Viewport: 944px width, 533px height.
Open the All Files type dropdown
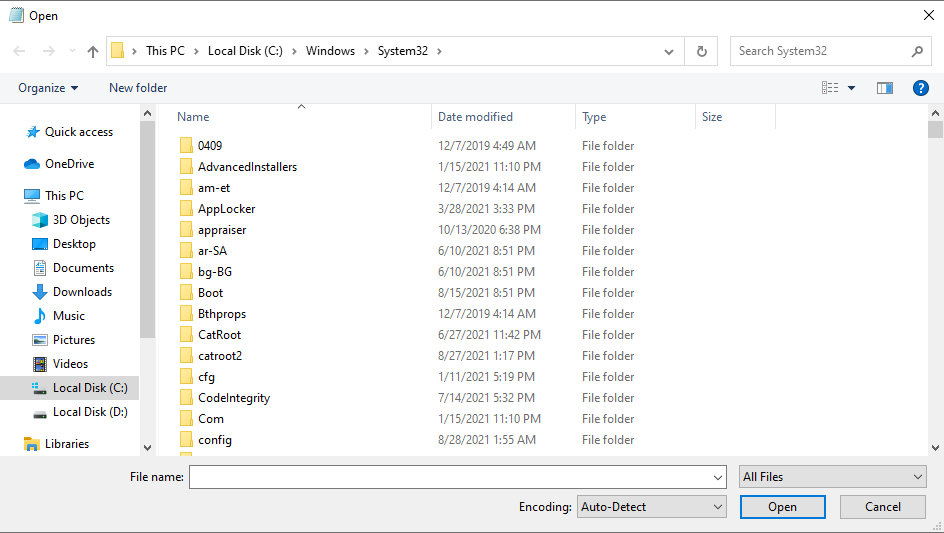click(x=832, y=477)
